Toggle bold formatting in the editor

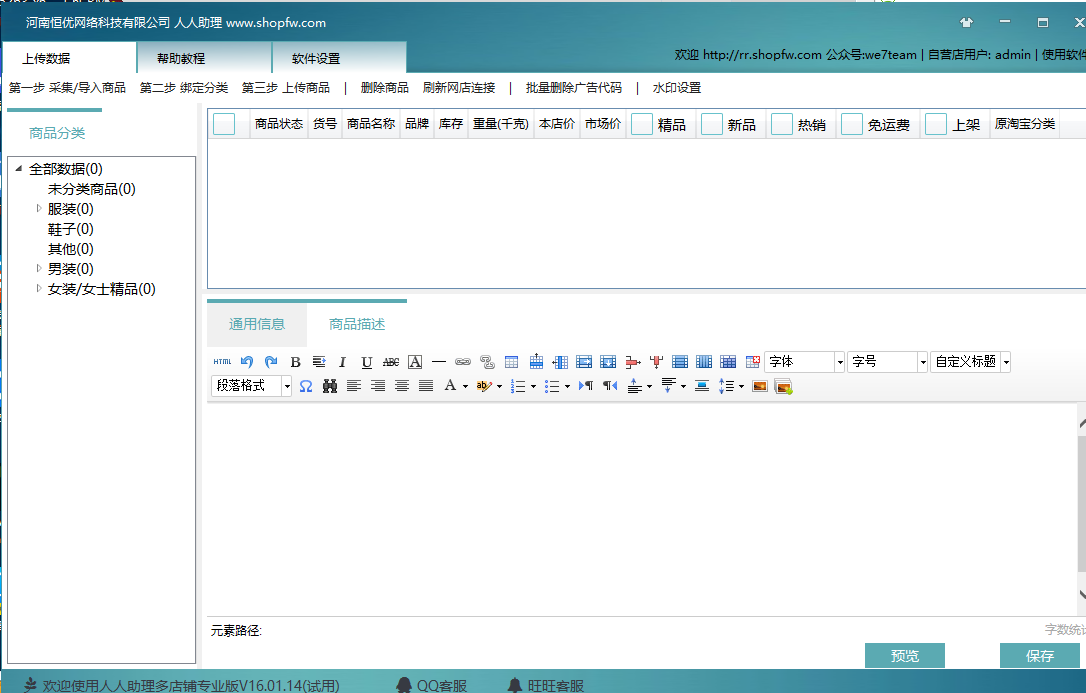click(x=295, y=361)
